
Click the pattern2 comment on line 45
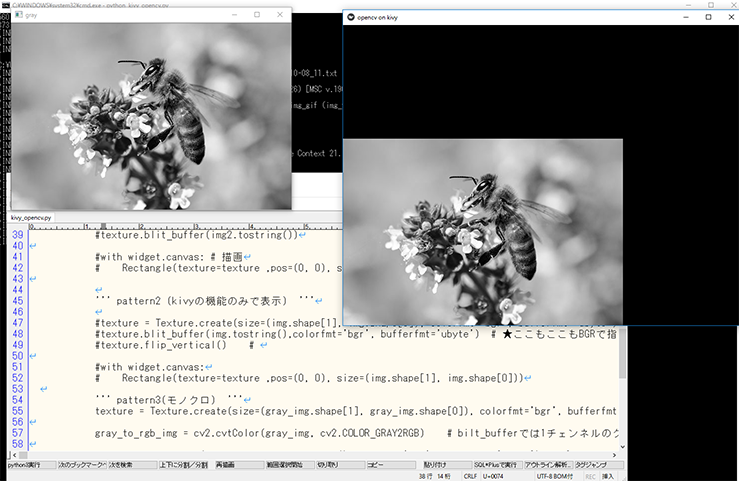pos(204,301)
